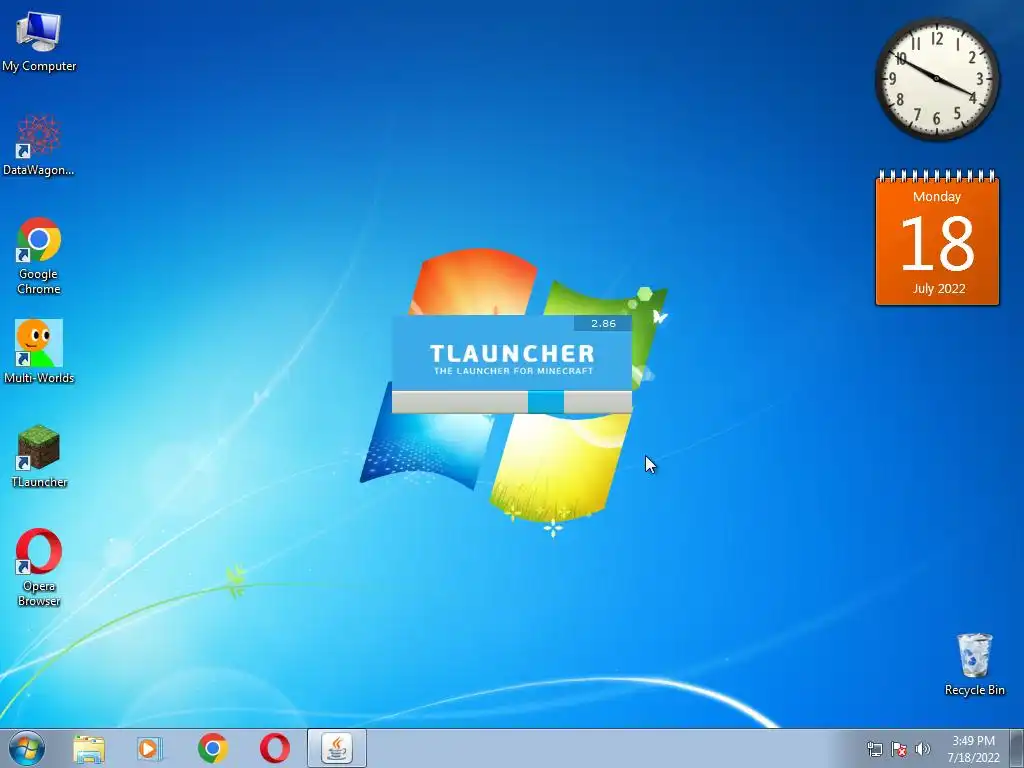Click the Show desktop button on the taskbar
This screenshot has height=768, width=1024.
(x=1017, y=748)
